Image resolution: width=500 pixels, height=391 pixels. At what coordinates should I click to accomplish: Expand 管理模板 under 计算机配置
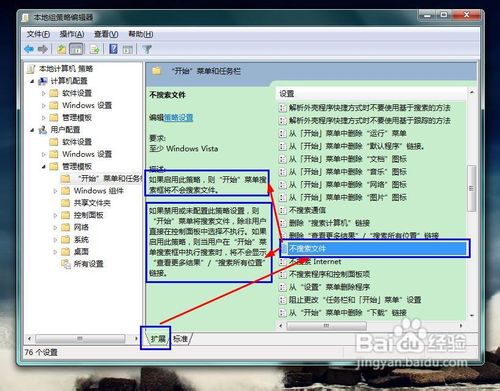click(x=44, y=118)
